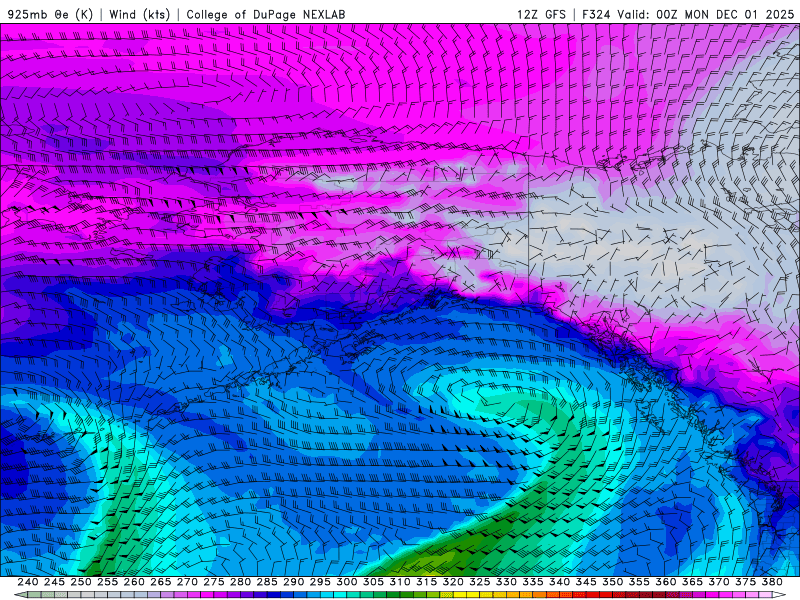Viewport: 800px width, 600px height.
Task: Click the 295 color scale label
Action: click(x=320, y=582)
